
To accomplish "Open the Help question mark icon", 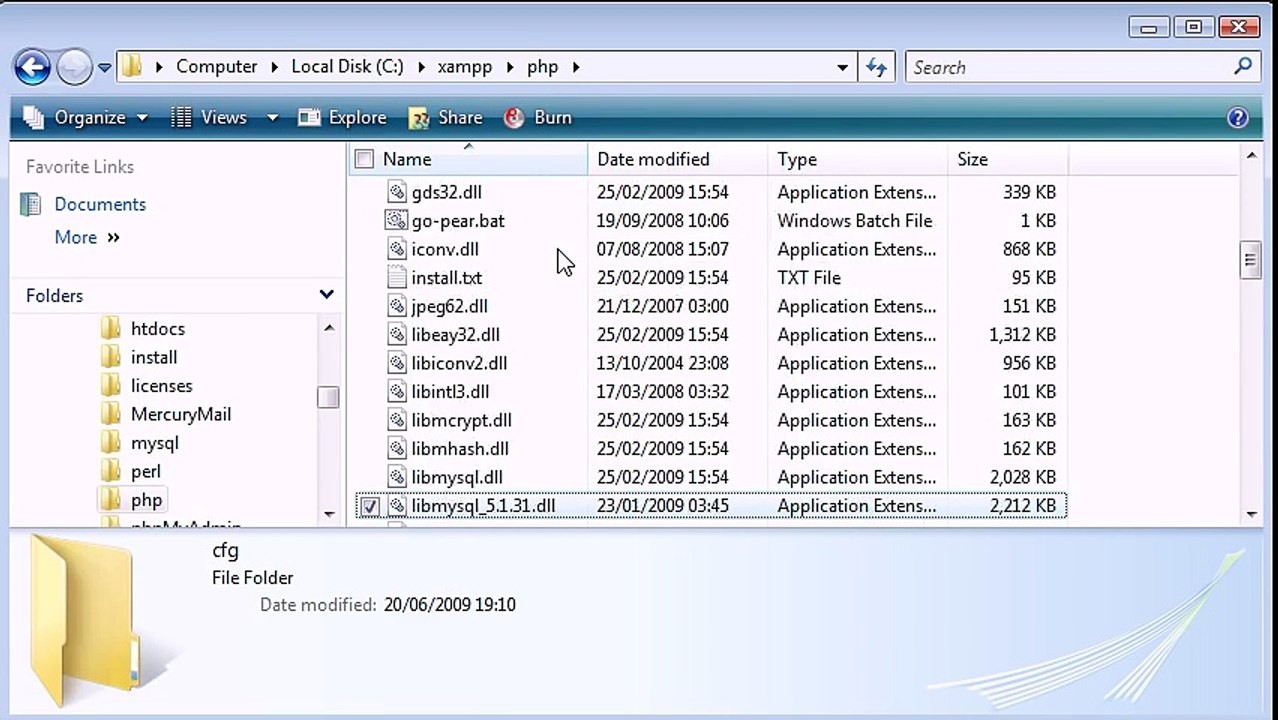I will (x=1238, y=117).
